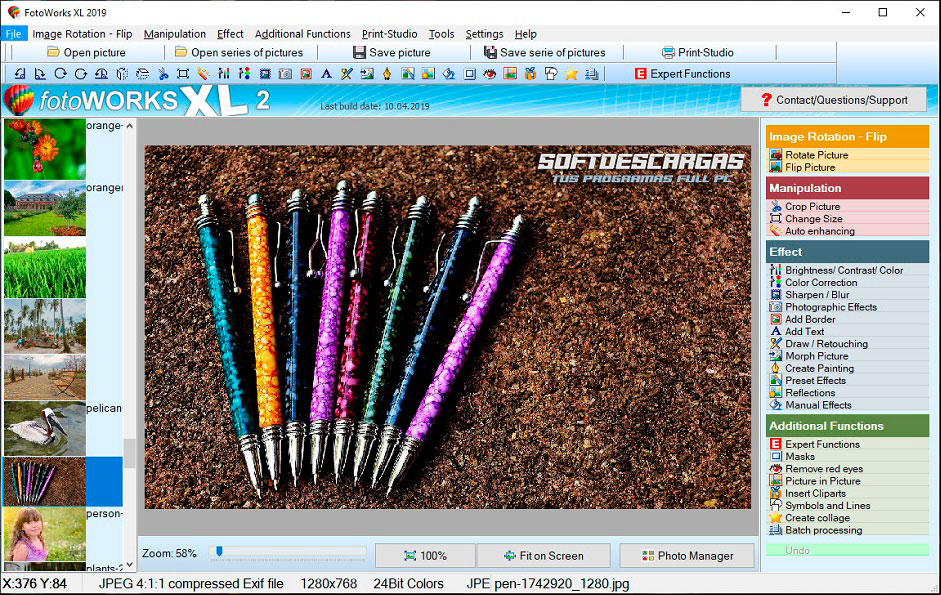Screen dimensions: 941x595
Task: Open Print-Studio from the top toolbar
Action: [x=698, y=52]
